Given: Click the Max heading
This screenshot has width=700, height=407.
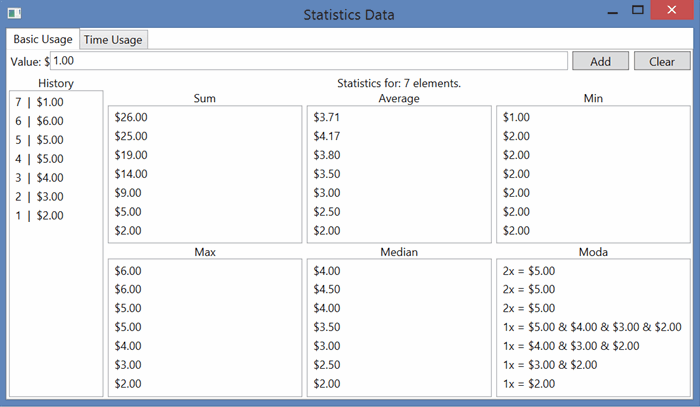Looking at the screenshot, I should [x=205, y=252].
